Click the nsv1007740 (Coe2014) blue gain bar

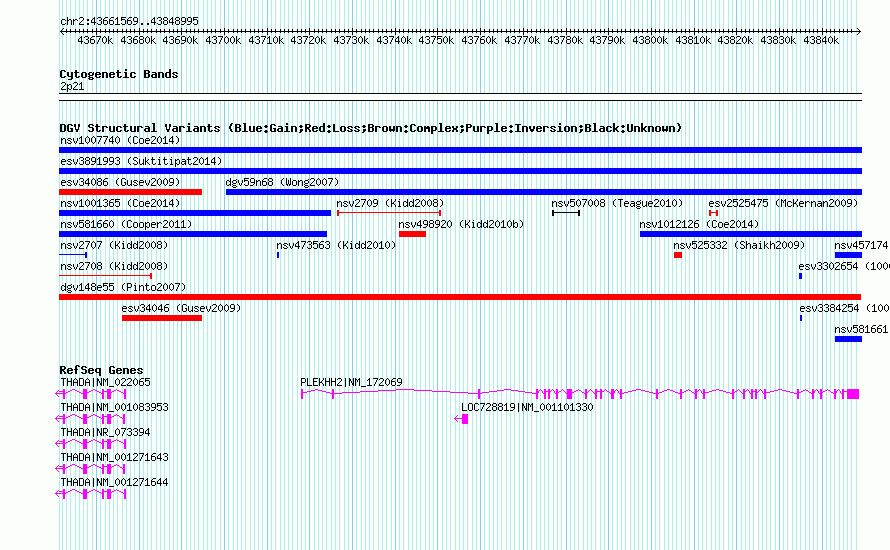click(x=460, y=150)
